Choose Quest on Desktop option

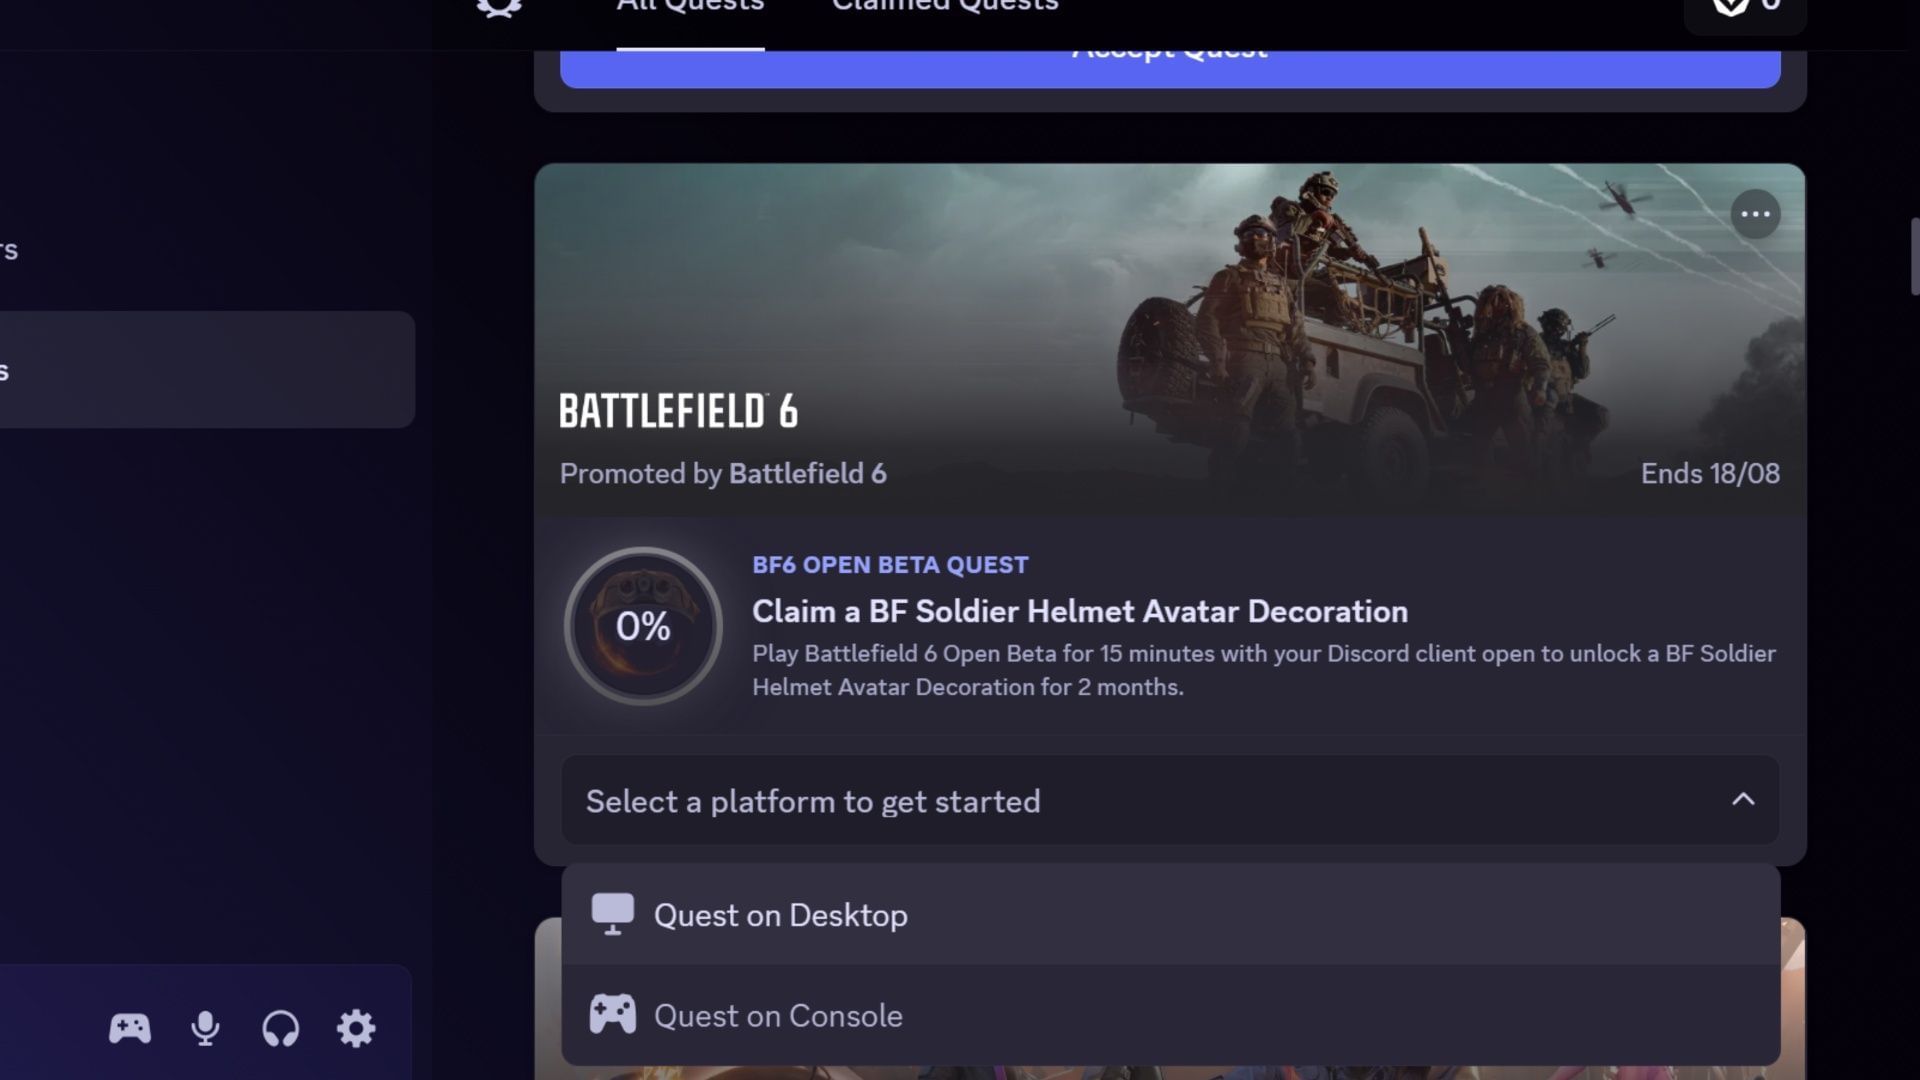point(1170,915)
